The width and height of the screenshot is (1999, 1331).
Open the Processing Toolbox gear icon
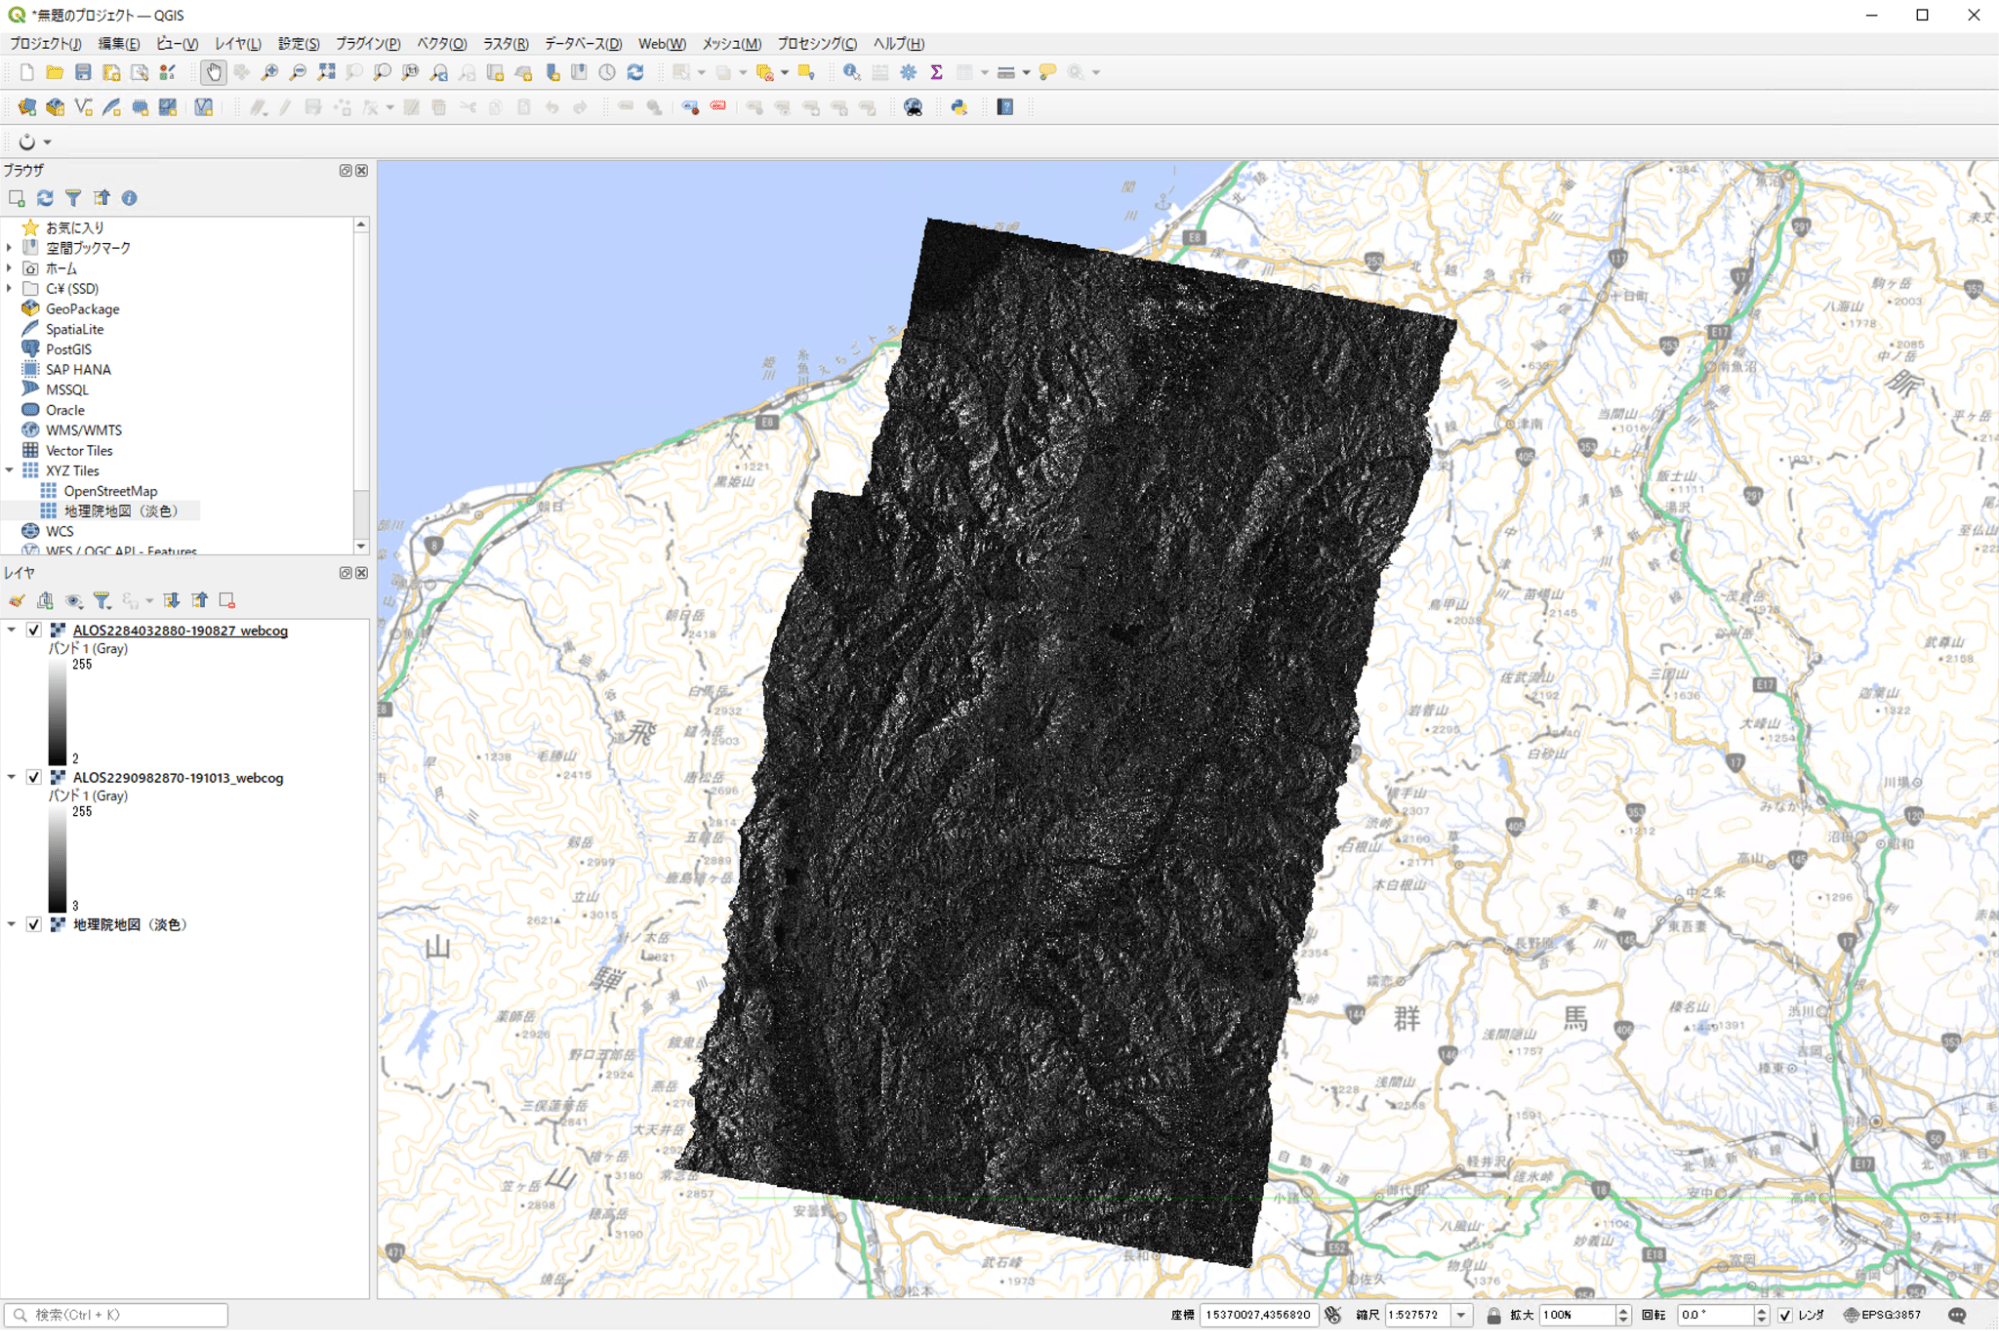click(908, 72)
